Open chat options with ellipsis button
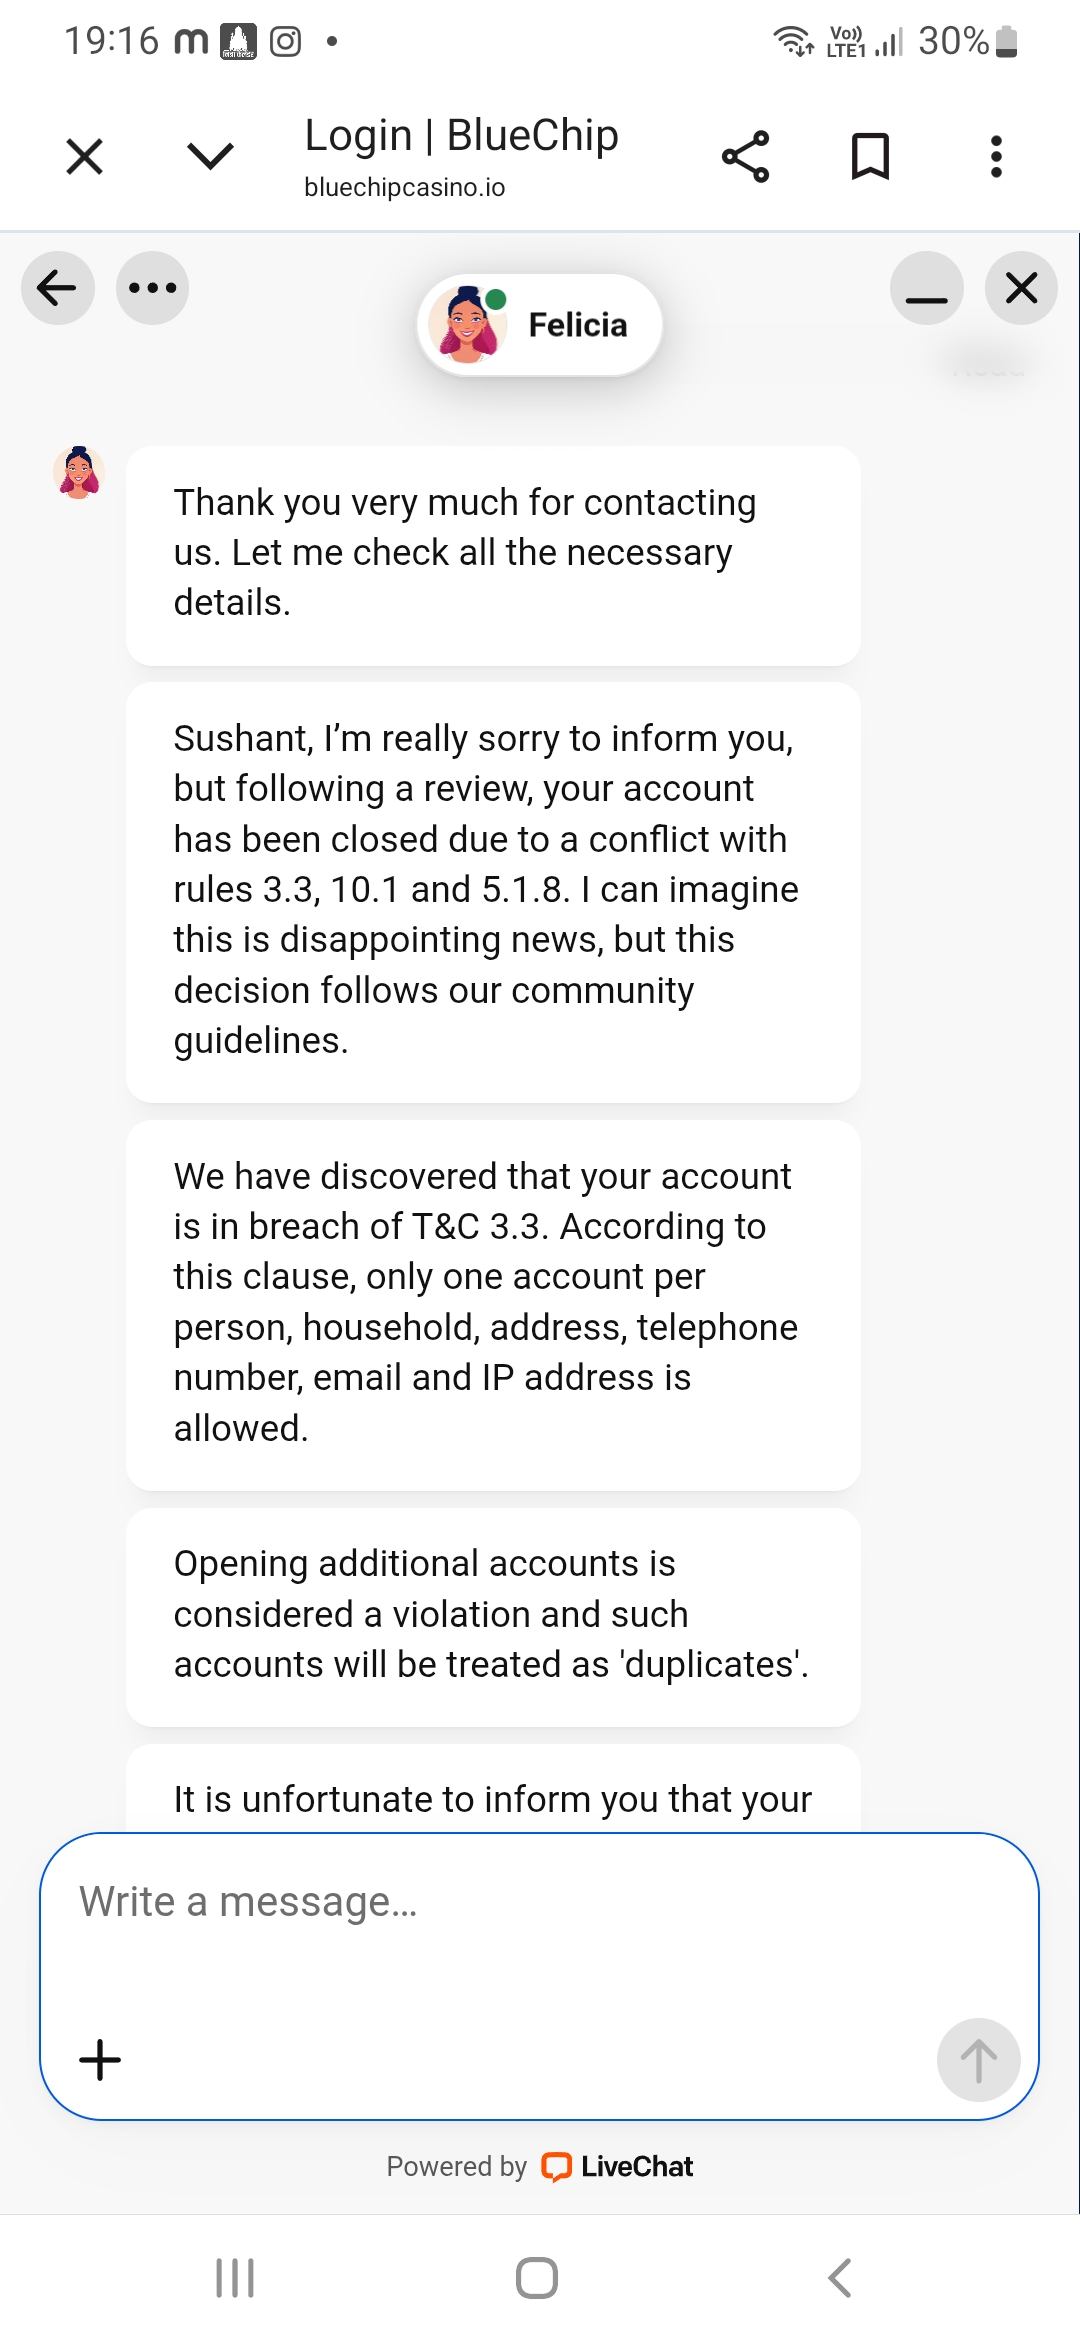 [153, 288]
